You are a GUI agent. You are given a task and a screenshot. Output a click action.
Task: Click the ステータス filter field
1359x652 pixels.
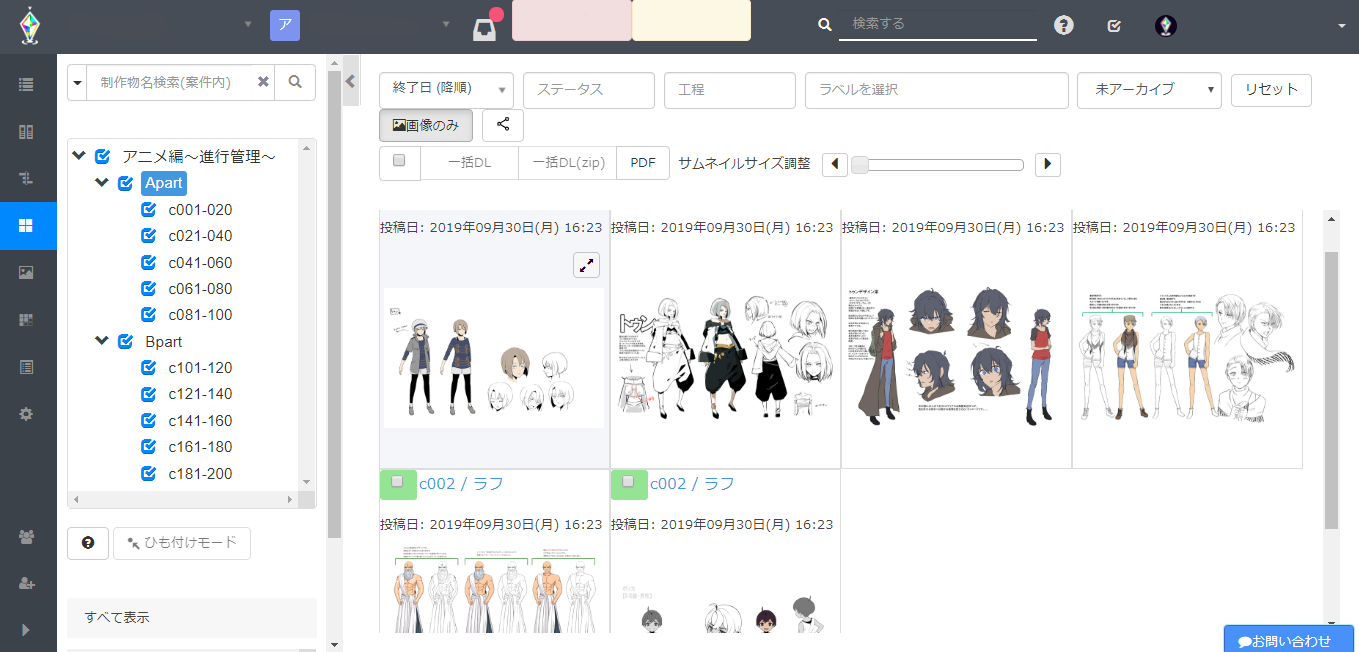pyautogui.click(x=588, y=90)
